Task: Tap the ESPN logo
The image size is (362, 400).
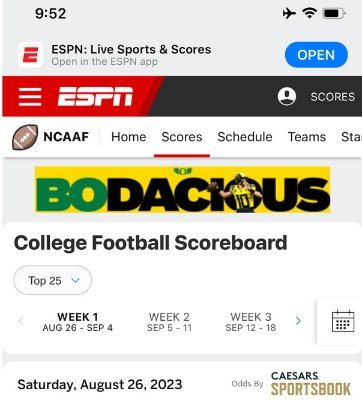Action: click(95, 97)
